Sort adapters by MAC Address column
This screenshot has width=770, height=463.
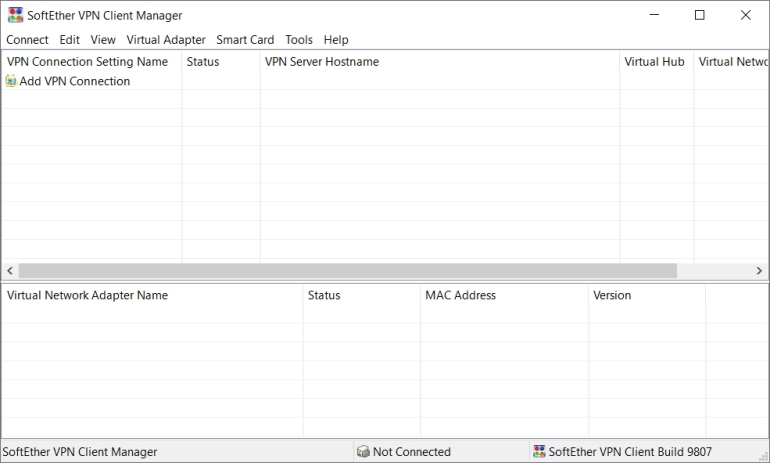click(x=460, y=296)
